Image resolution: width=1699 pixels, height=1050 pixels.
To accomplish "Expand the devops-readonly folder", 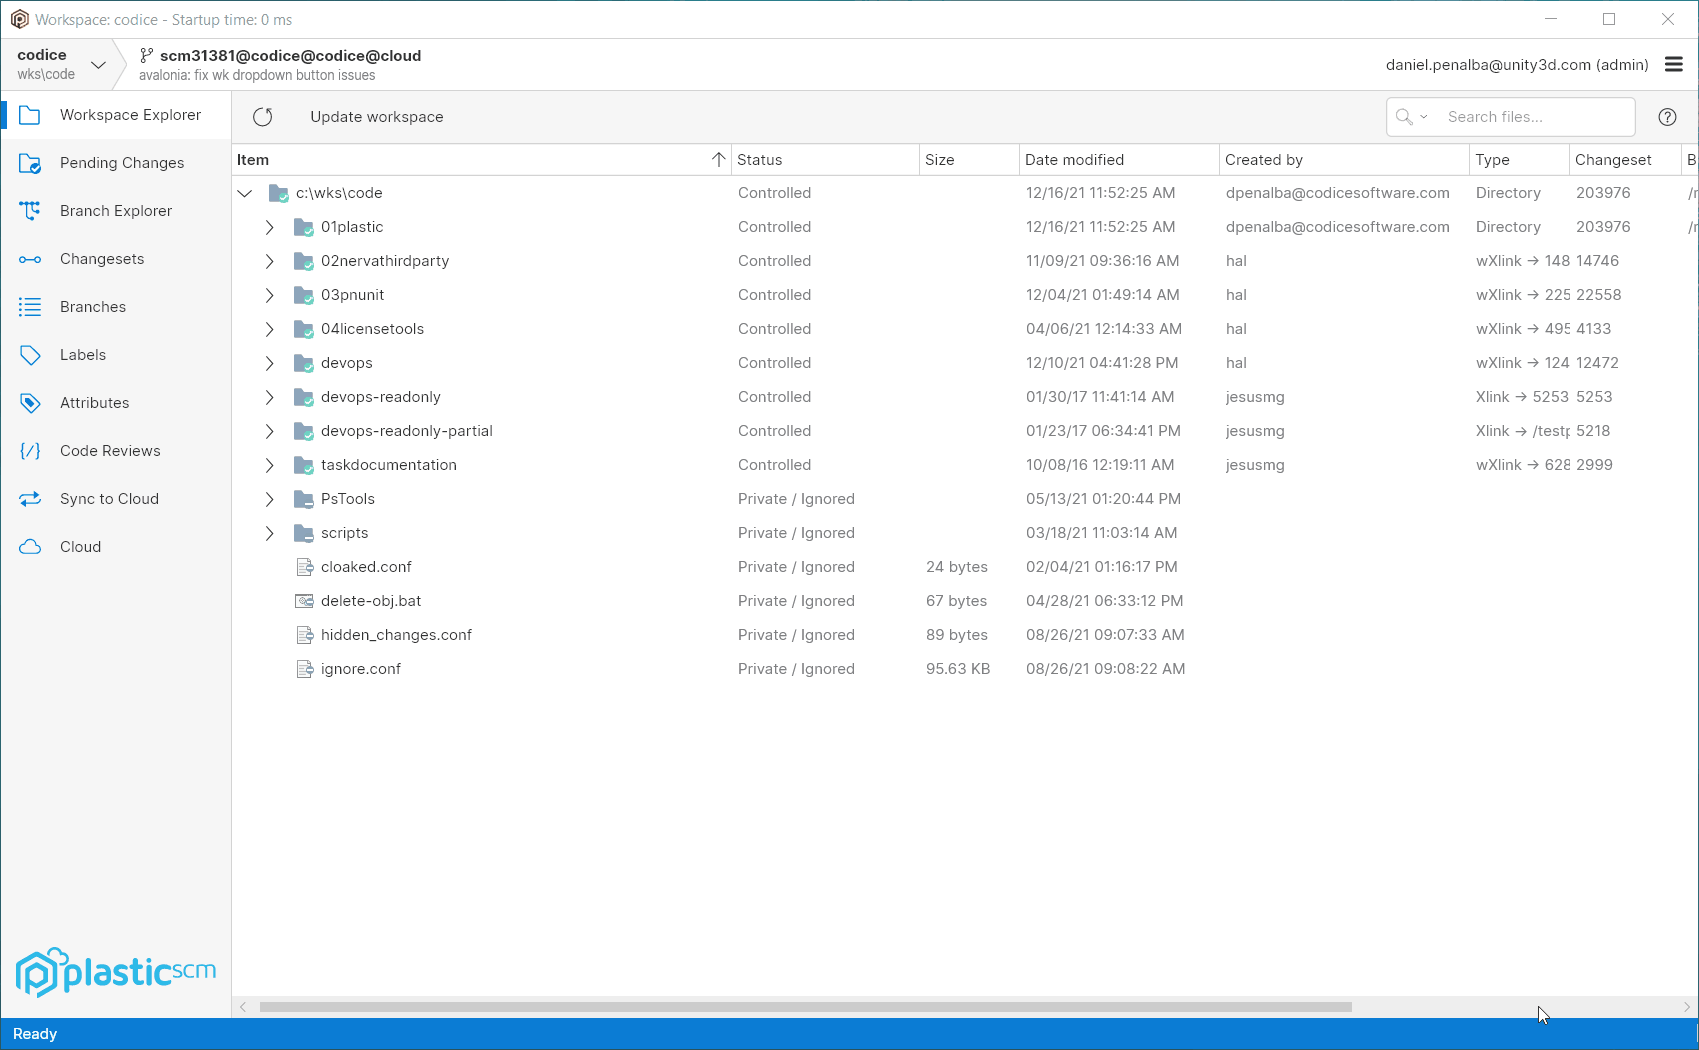I will pyautogui.click(x=268, y=397).
